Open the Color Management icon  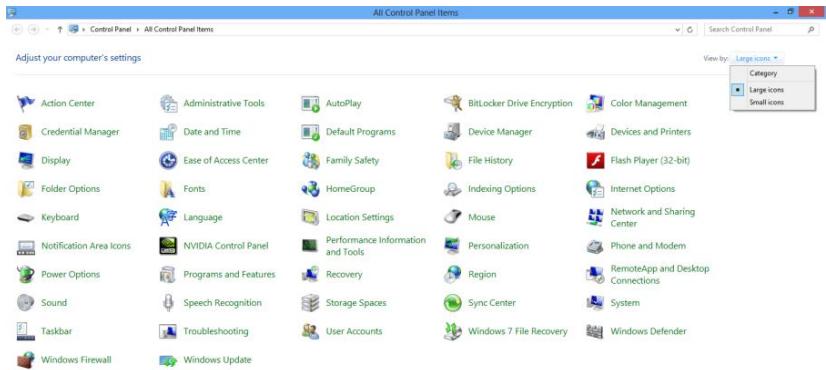coord(595,103)
